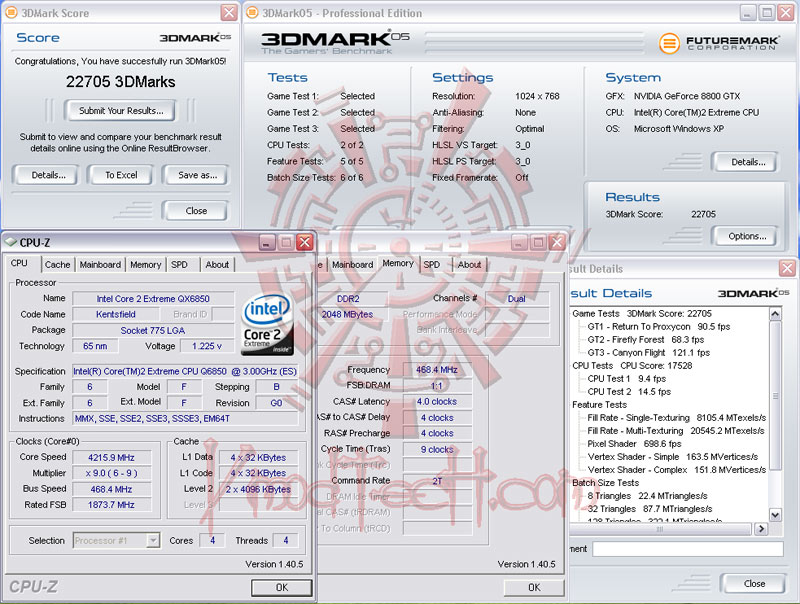Image resolution: width=800 pixels, height=604 pixels.
Task: Click the Futuremark orange logo icon
Action: click(669, 43)
